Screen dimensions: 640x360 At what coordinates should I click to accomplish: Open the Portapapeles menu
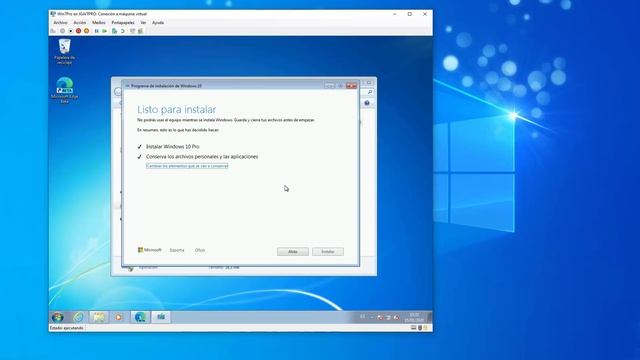click(123, 23)
